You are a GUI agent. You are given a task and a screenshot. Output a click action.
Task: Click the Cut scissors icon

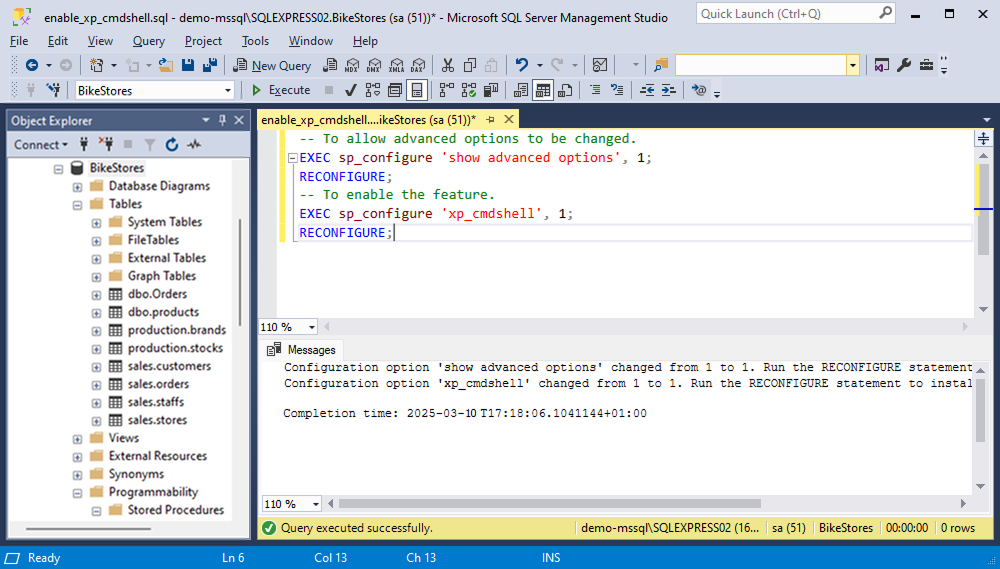448,65
